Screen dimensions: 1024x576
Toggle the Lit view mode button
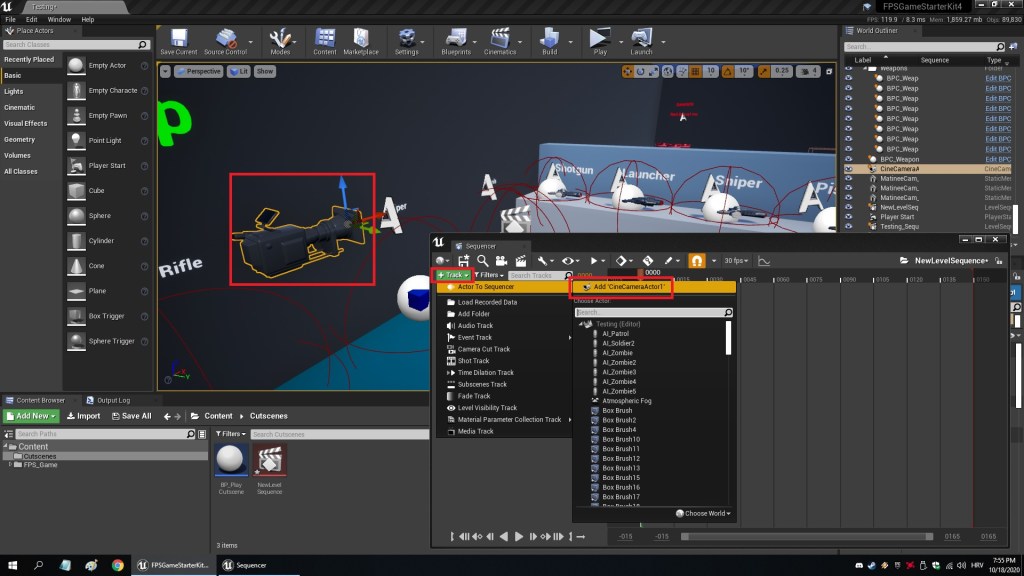point(238,72)
